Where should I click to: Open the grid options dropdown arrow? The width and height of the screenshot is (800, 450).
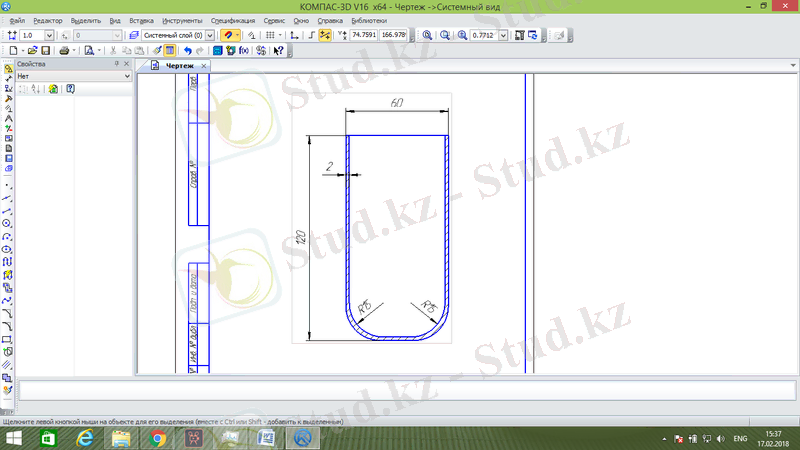click(x=280, y=35)
